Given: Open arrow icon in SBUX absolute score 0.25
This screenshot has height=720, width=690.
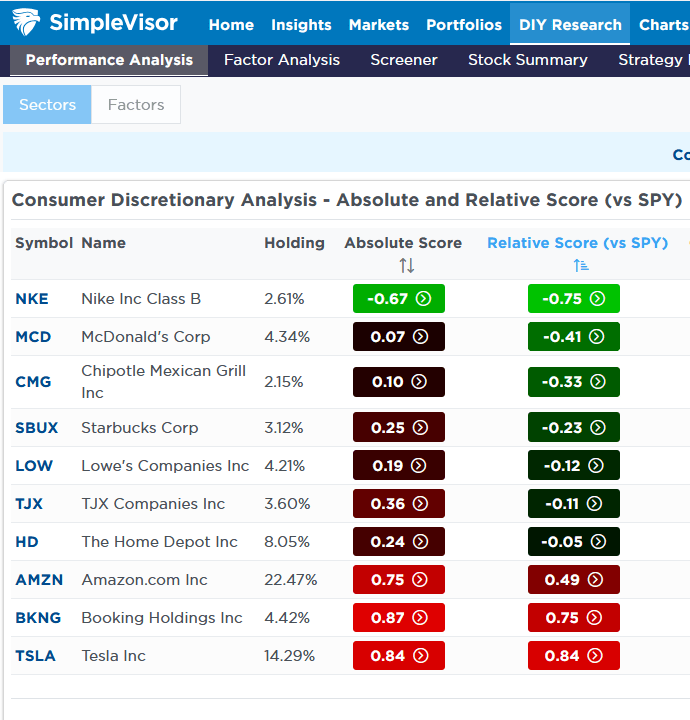Looking at the screenshot, I should point(420,428).
